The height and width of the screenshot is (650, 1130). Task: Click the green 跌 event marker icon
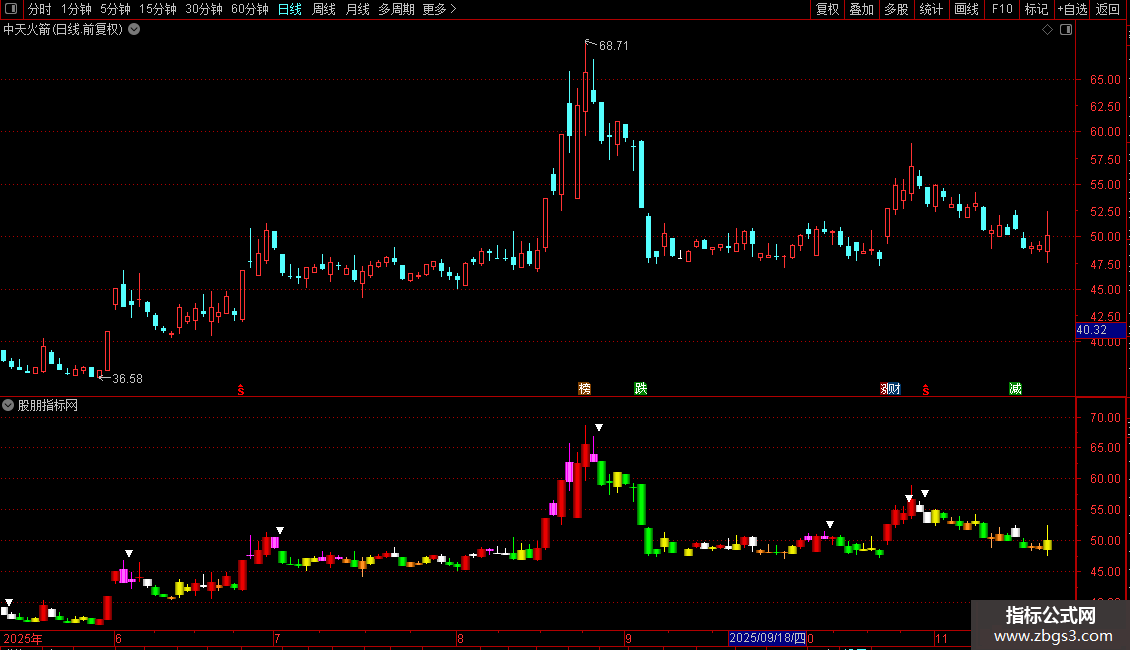point(641,388)
